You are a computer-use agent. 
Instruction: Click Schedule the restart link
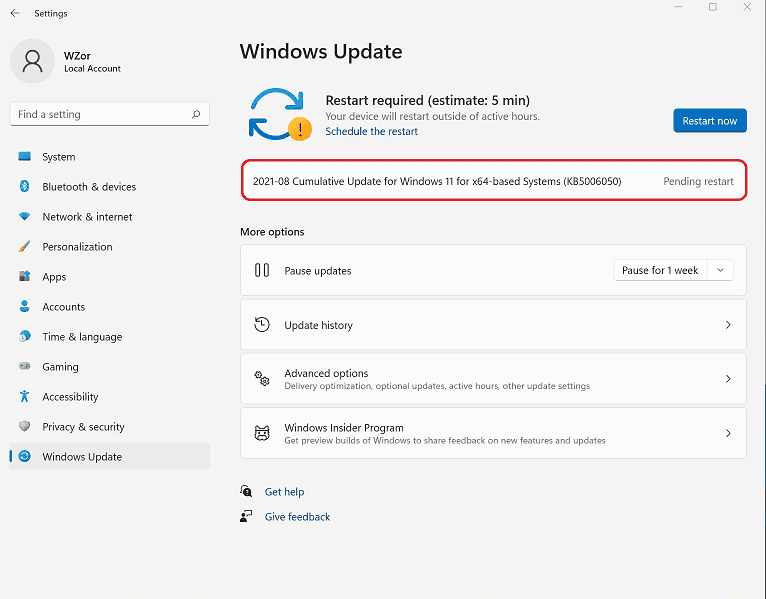371,131
